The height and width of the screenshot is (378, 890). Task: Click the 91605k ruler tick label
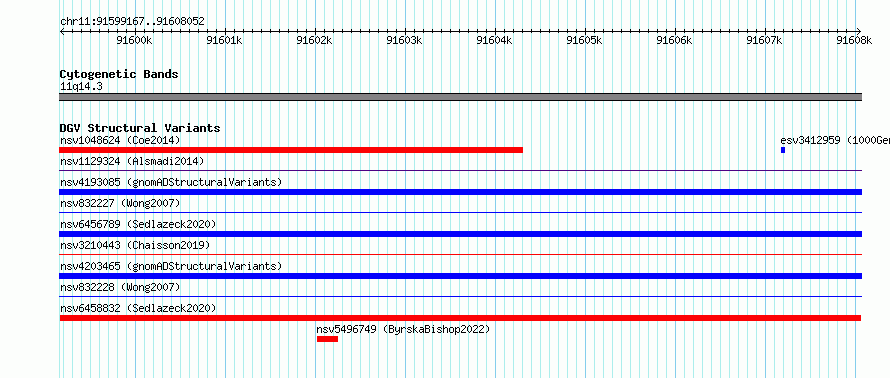[585, 40]
